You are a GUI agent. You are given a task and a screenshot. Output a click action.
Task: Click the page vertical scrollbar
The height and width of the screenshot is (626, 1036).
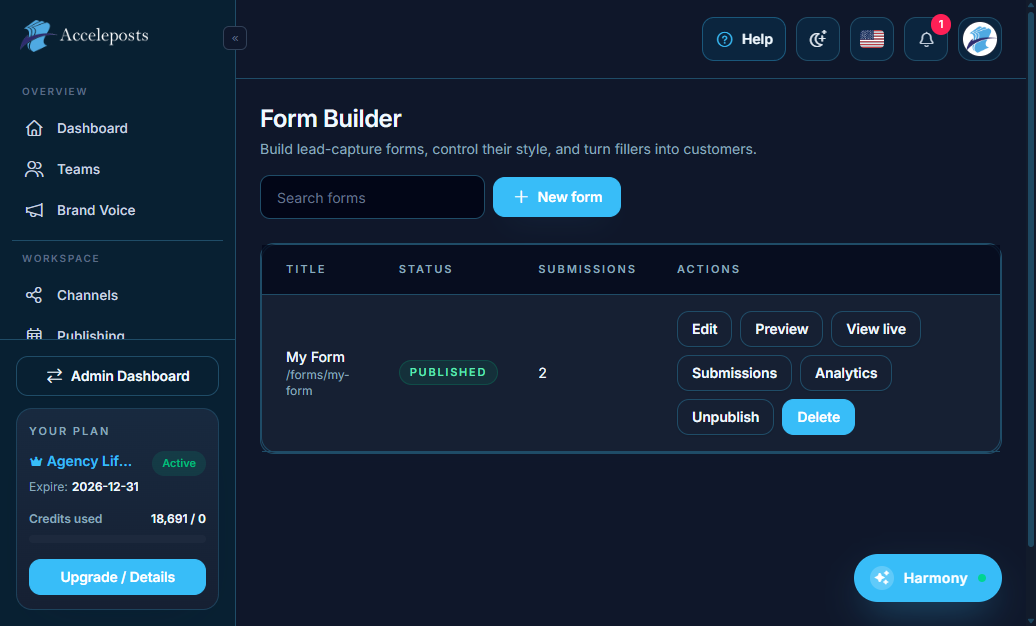[x=1031, y=278]
